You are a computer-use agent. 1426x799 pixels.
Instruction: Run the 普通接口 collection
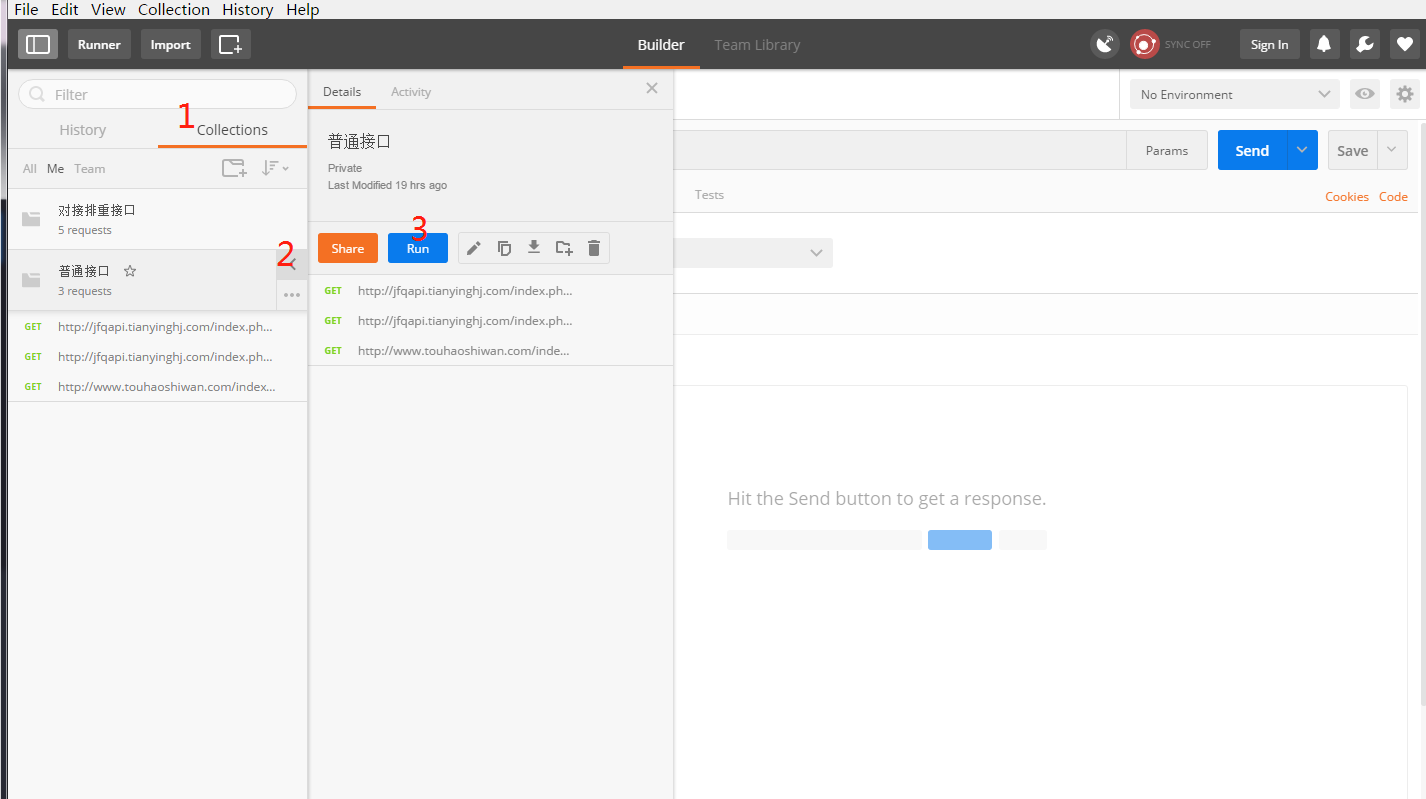(418, 248)
